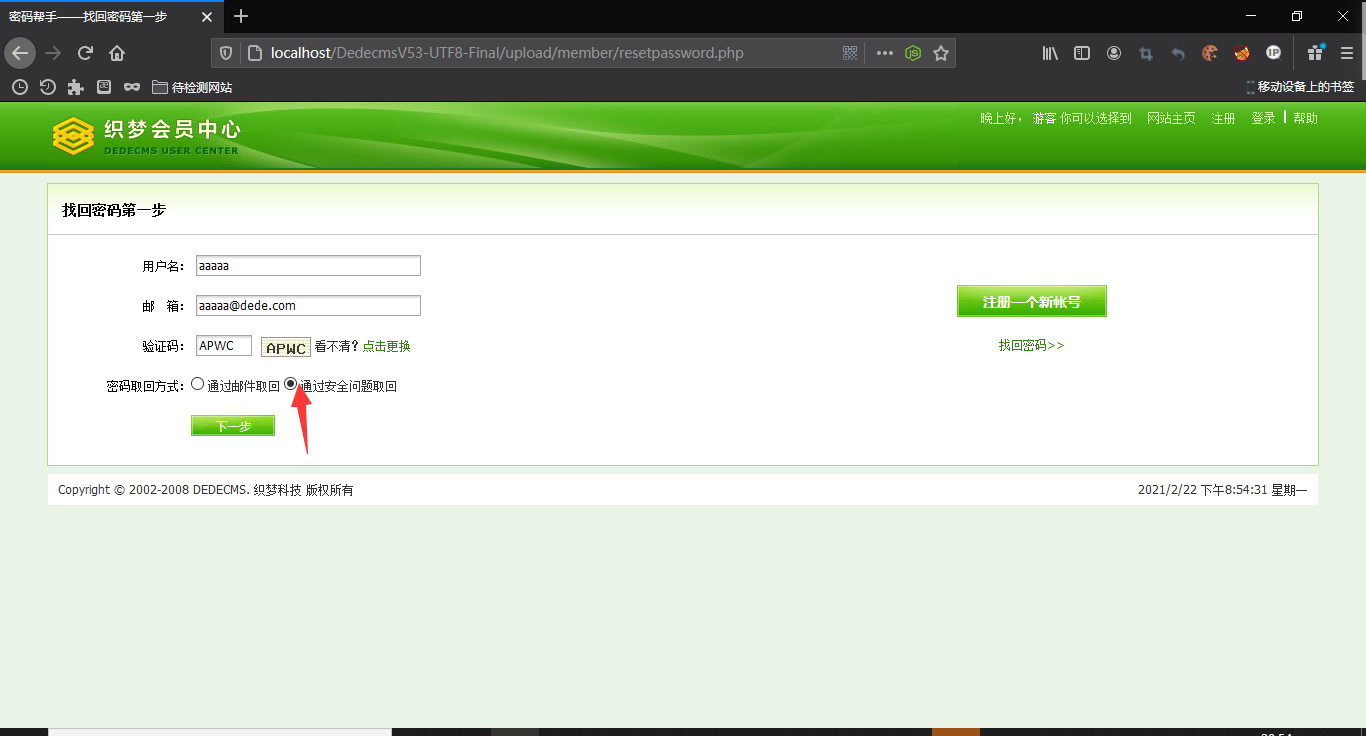Open the what's new gift icon
This screenshot has height=736, width=1366.
coord(1316,52)
